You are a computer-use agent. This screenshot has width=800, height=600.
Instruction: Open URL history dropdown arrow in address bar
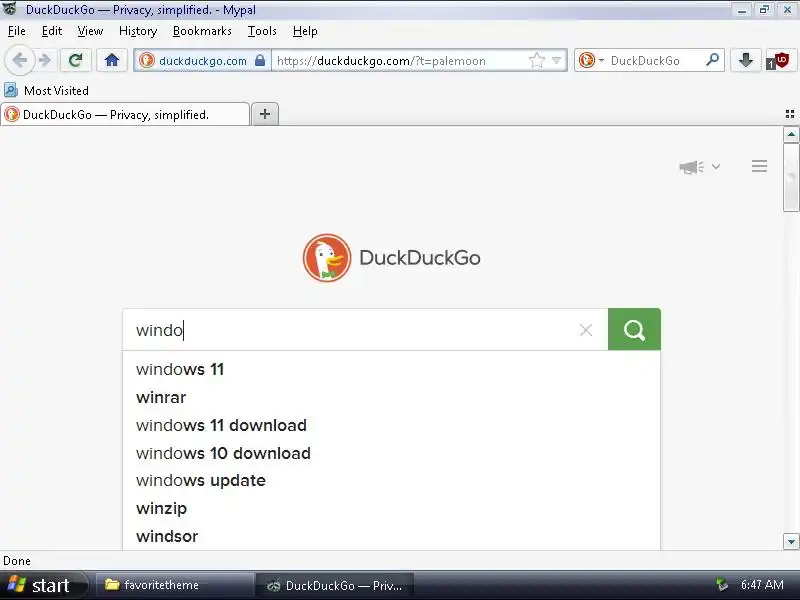pos(557,61)
